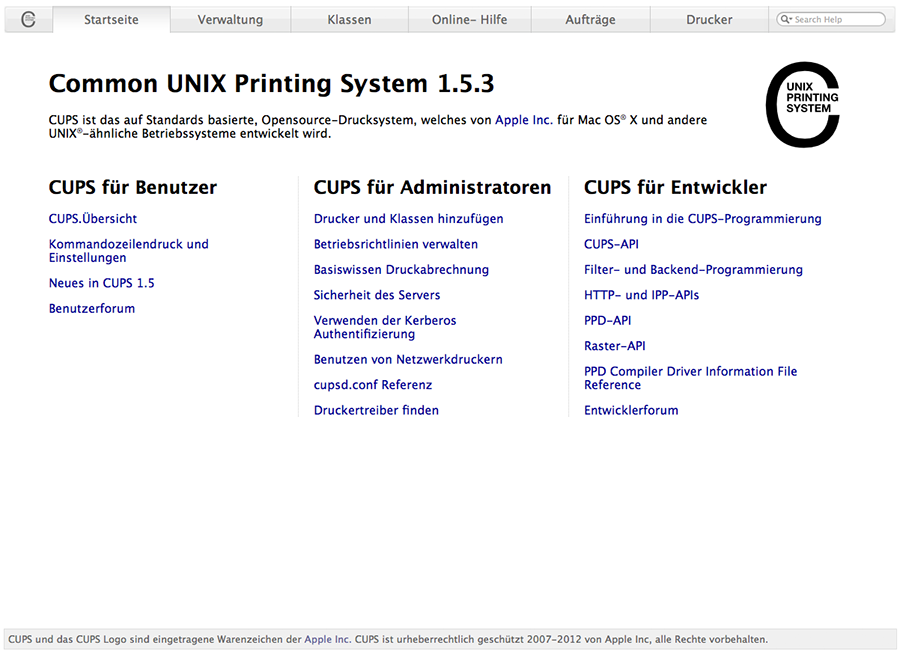Click the Sicherheit des Servers link
The width and height of the screenshot is (900, 654).
[x=376, y=295]
